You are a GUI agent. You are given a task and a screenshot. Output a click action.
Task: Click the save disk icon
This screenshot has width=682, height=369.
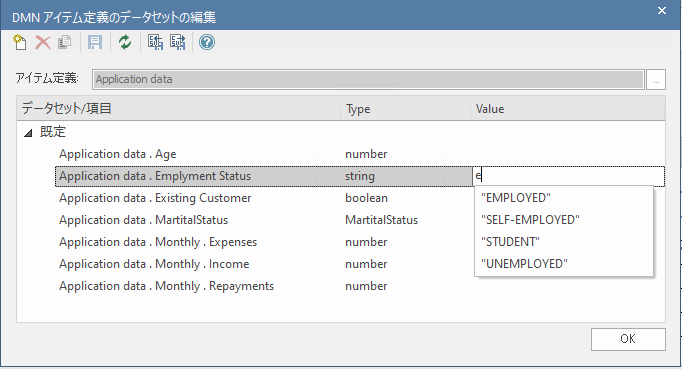(x=95, y=42)
